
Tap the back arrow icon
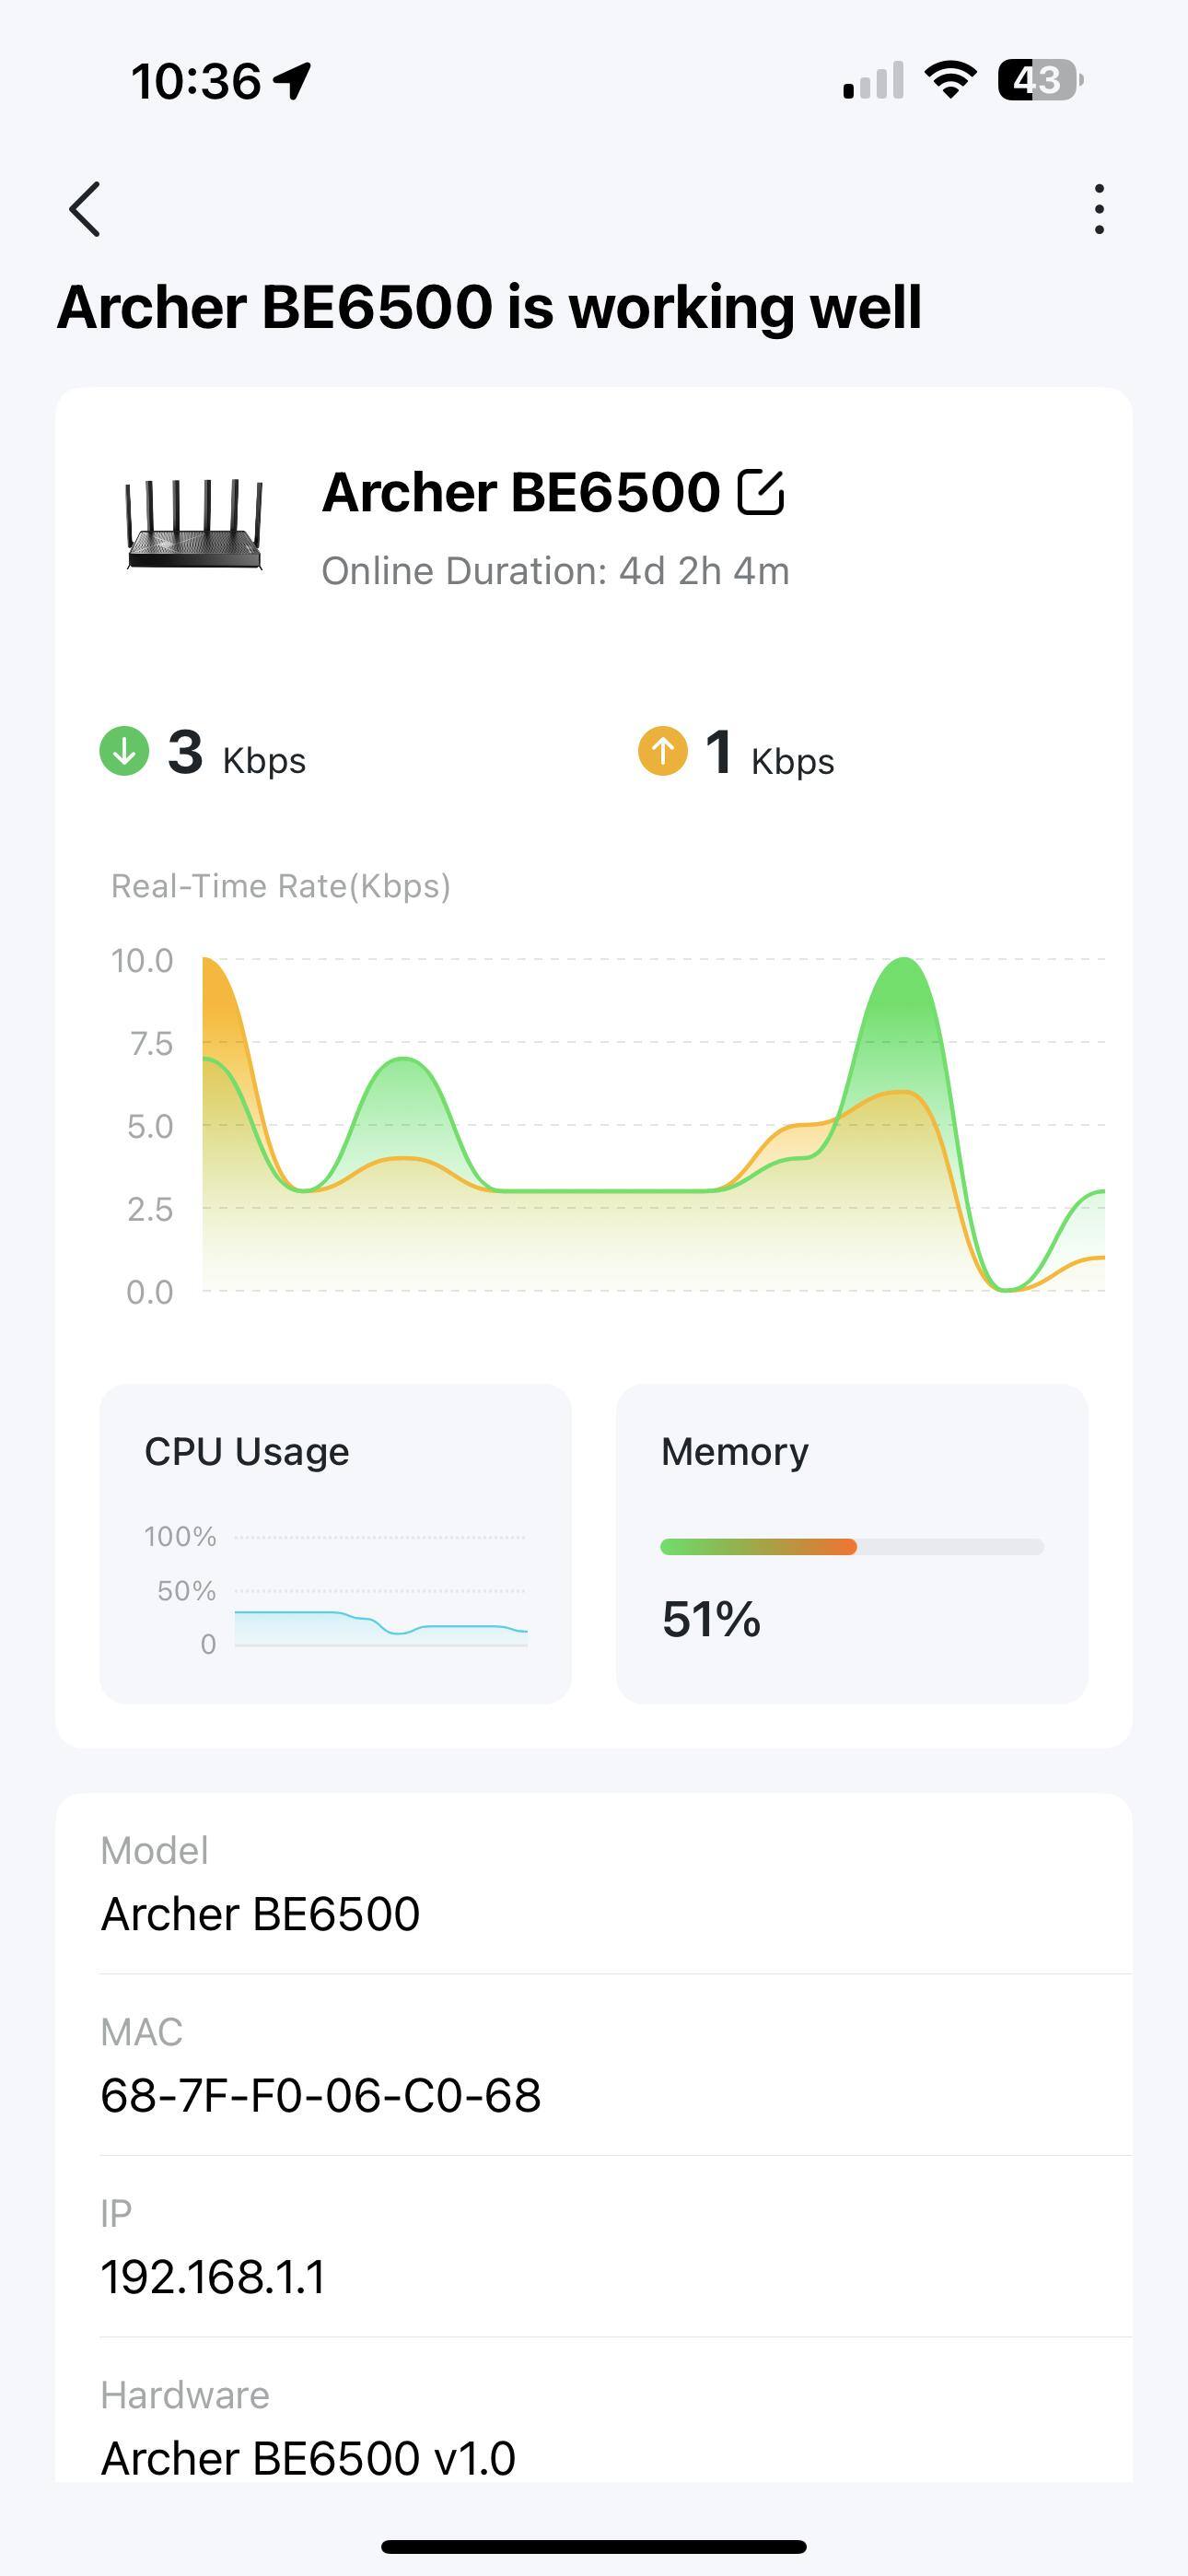click(x=85, y=209)
